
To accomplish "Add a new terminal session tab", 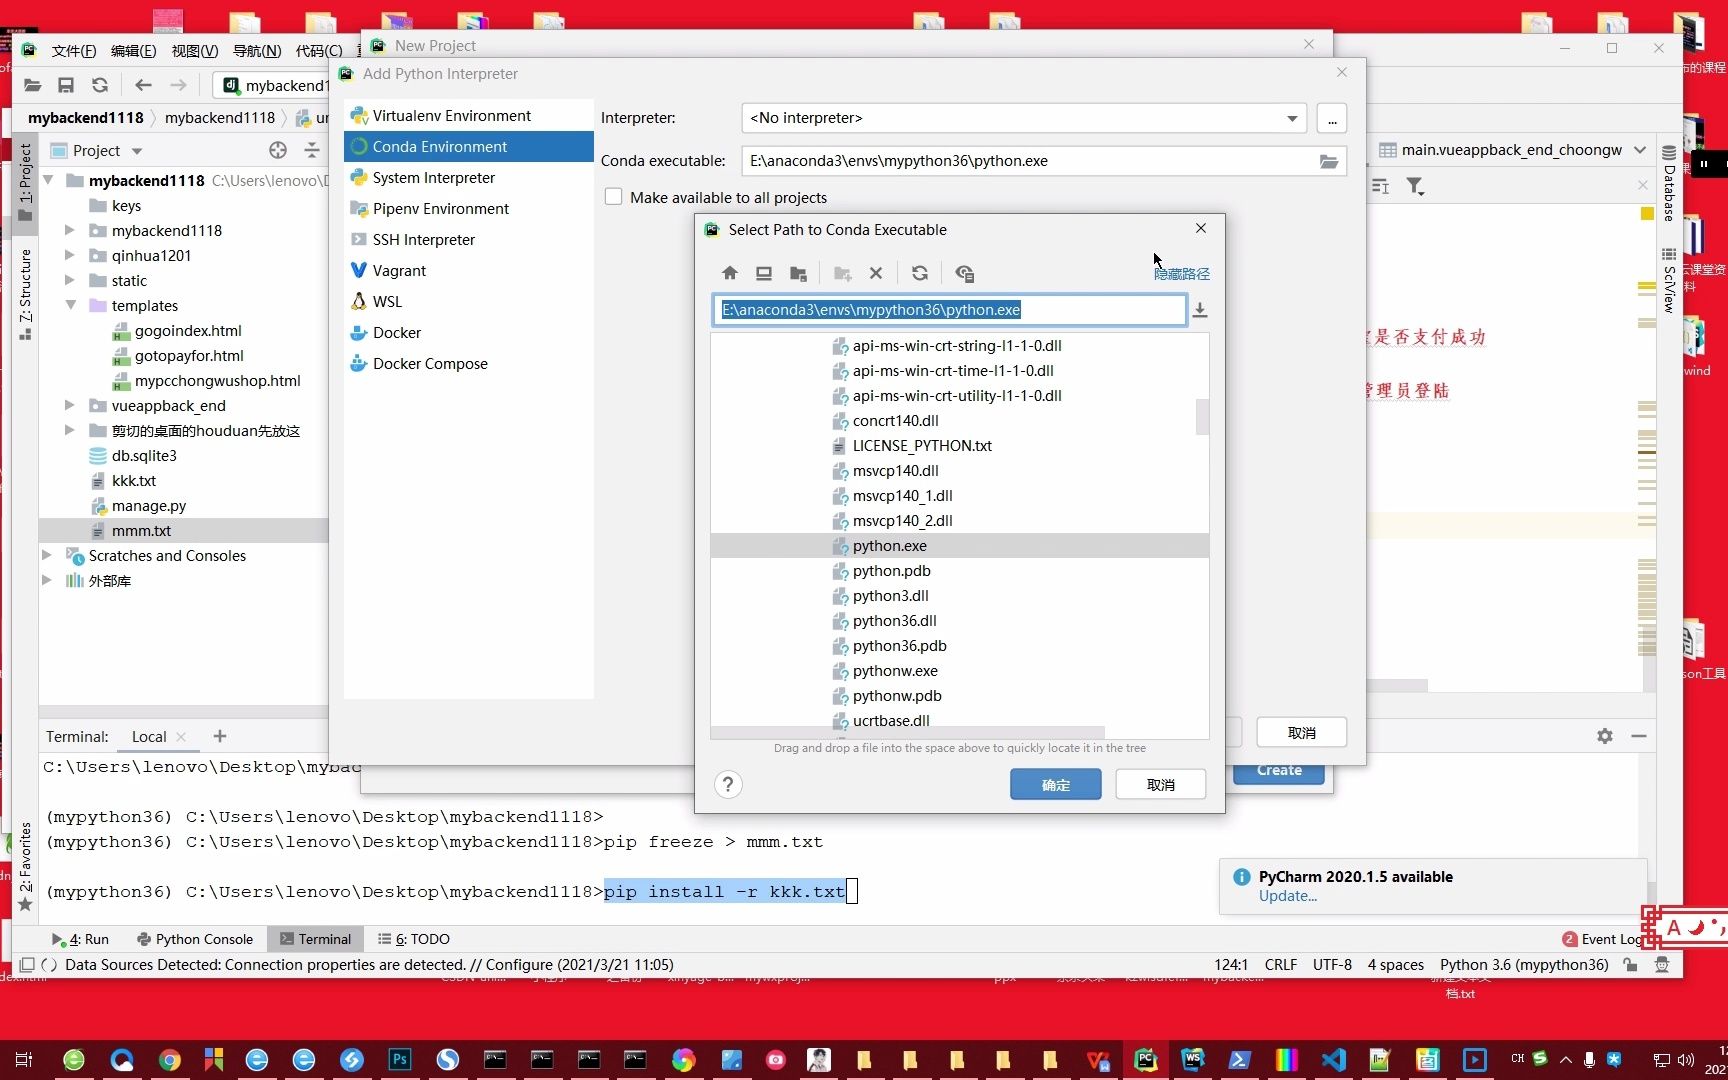I will coord(220,736).
